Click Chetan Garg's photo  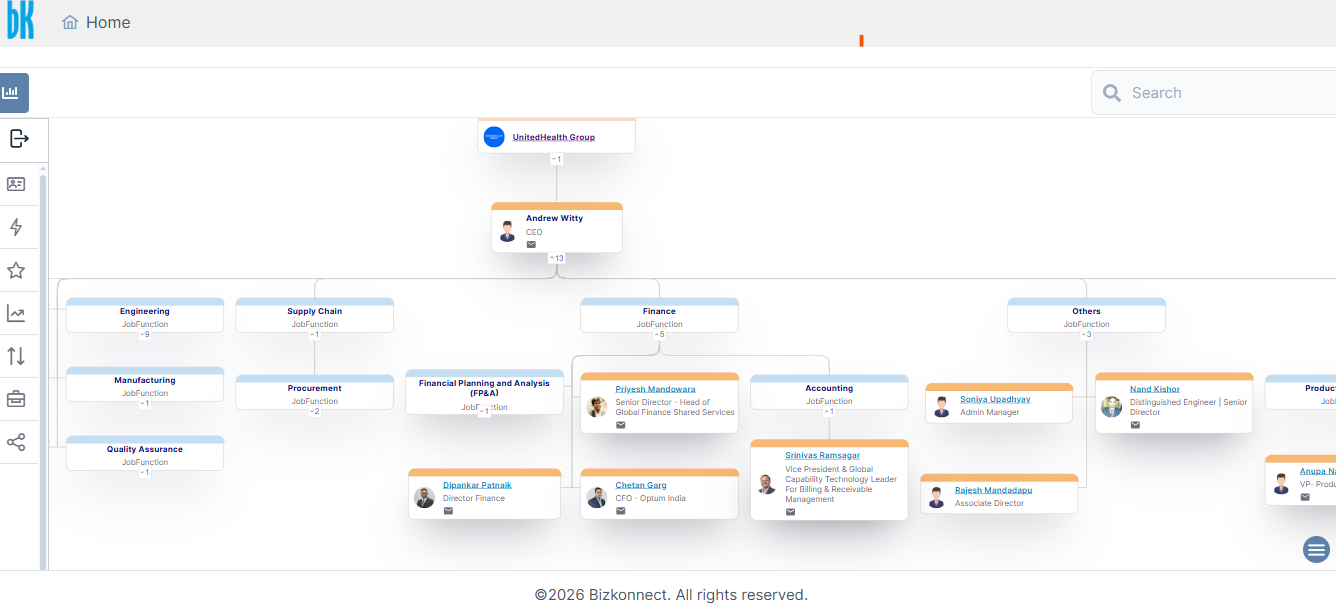pos(597,497)
